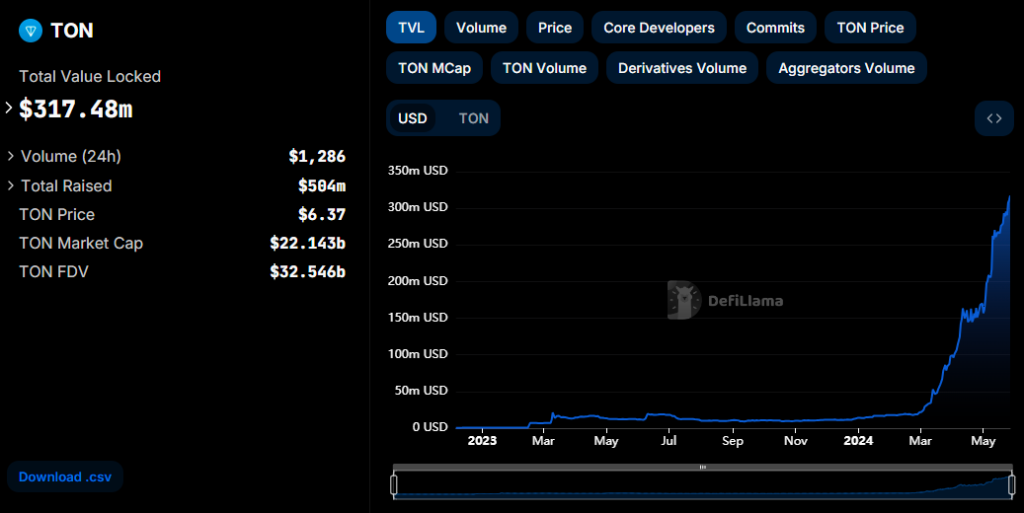Toggle the Volume chart metric
This screenshot has height=513, width=1024.
[x=481, y=27]
